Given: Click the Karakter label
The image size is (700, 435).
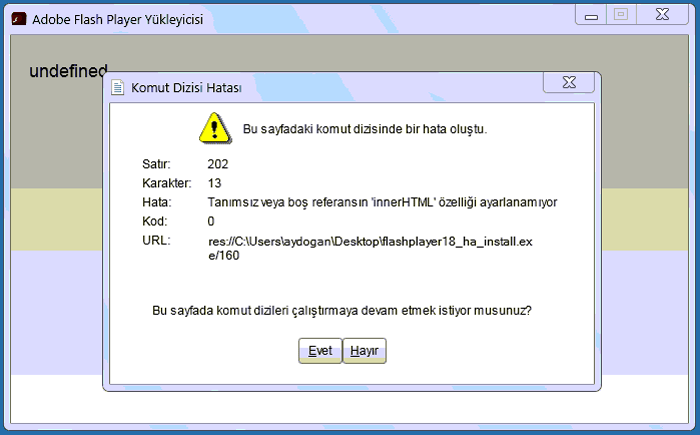Looking at the screenshot, I should click(x=167, y=183).
